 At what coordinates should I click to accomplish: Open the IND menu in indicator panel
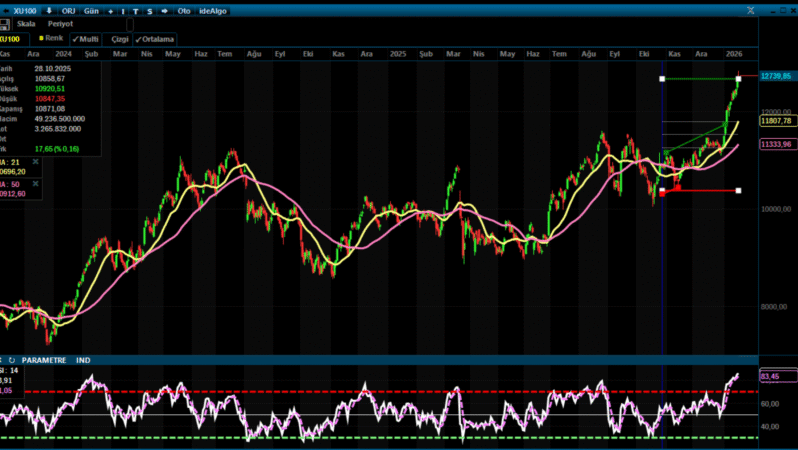pyautogui.click(x=83, y=360)
